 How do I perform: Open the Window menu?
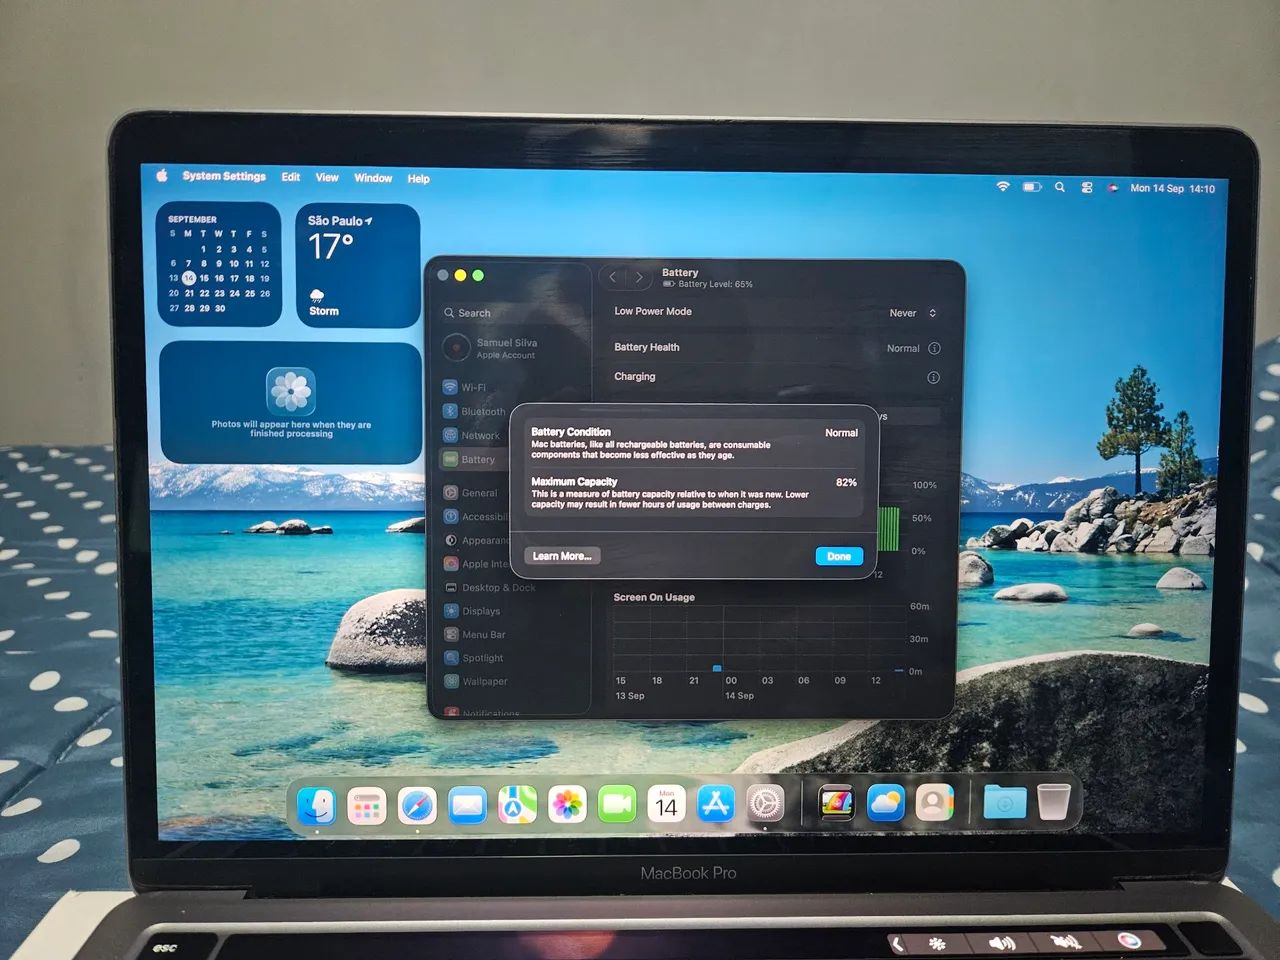[373, 178]
